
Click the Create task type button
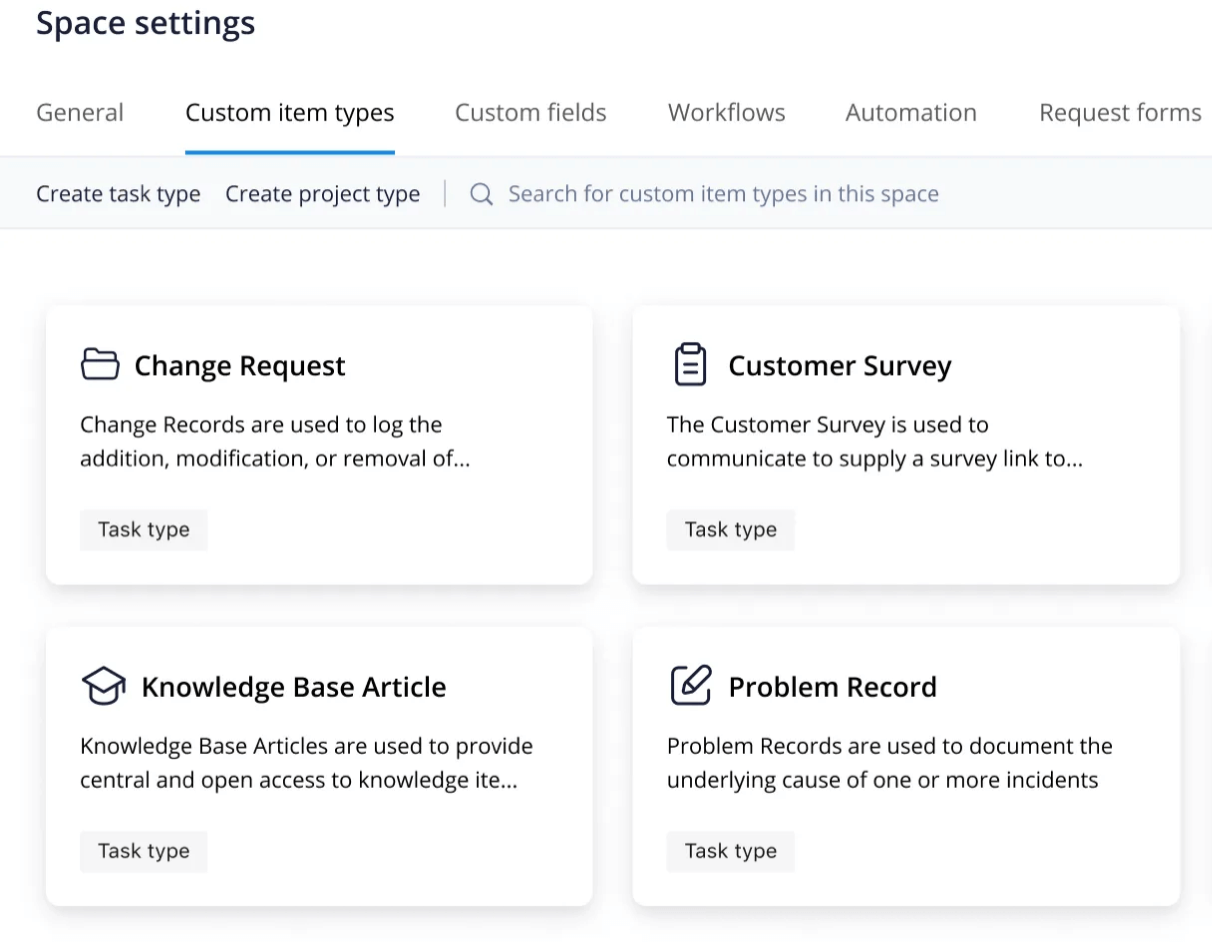tap(118, 194)
